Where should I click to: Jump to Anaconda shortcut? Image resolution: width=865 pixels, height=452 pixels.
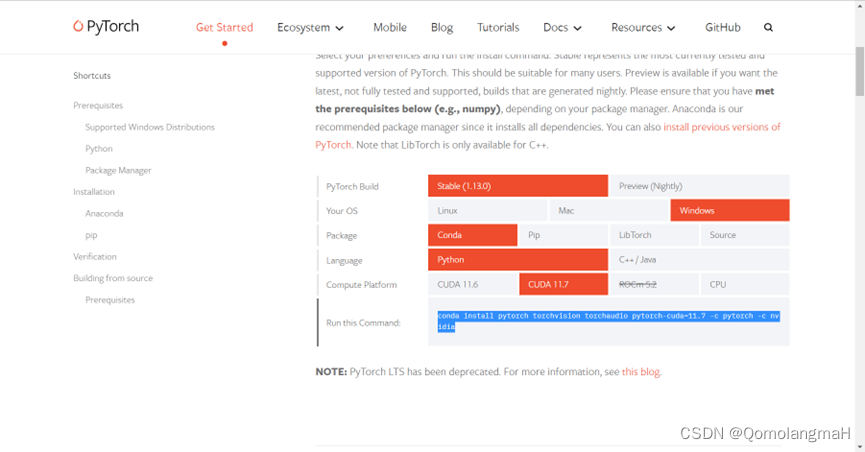click(104, 213)
